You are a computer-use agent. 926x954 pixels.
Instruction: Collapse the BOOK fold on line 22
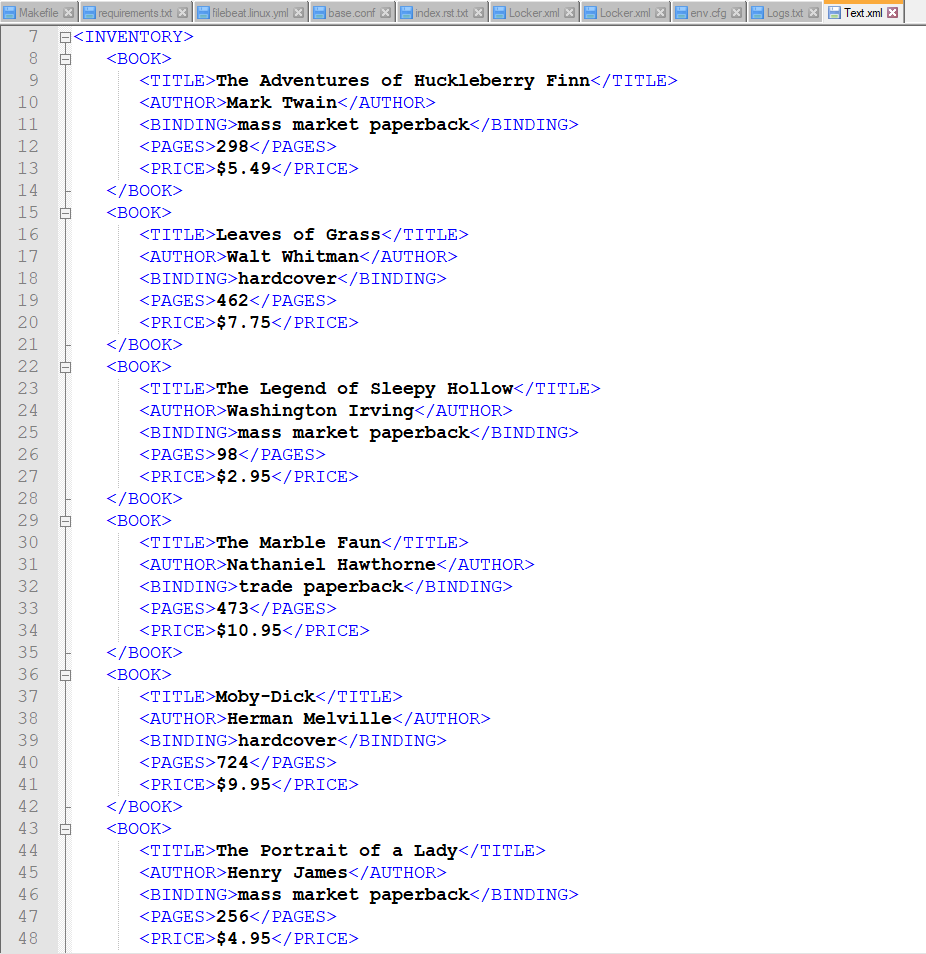(66, 367)
